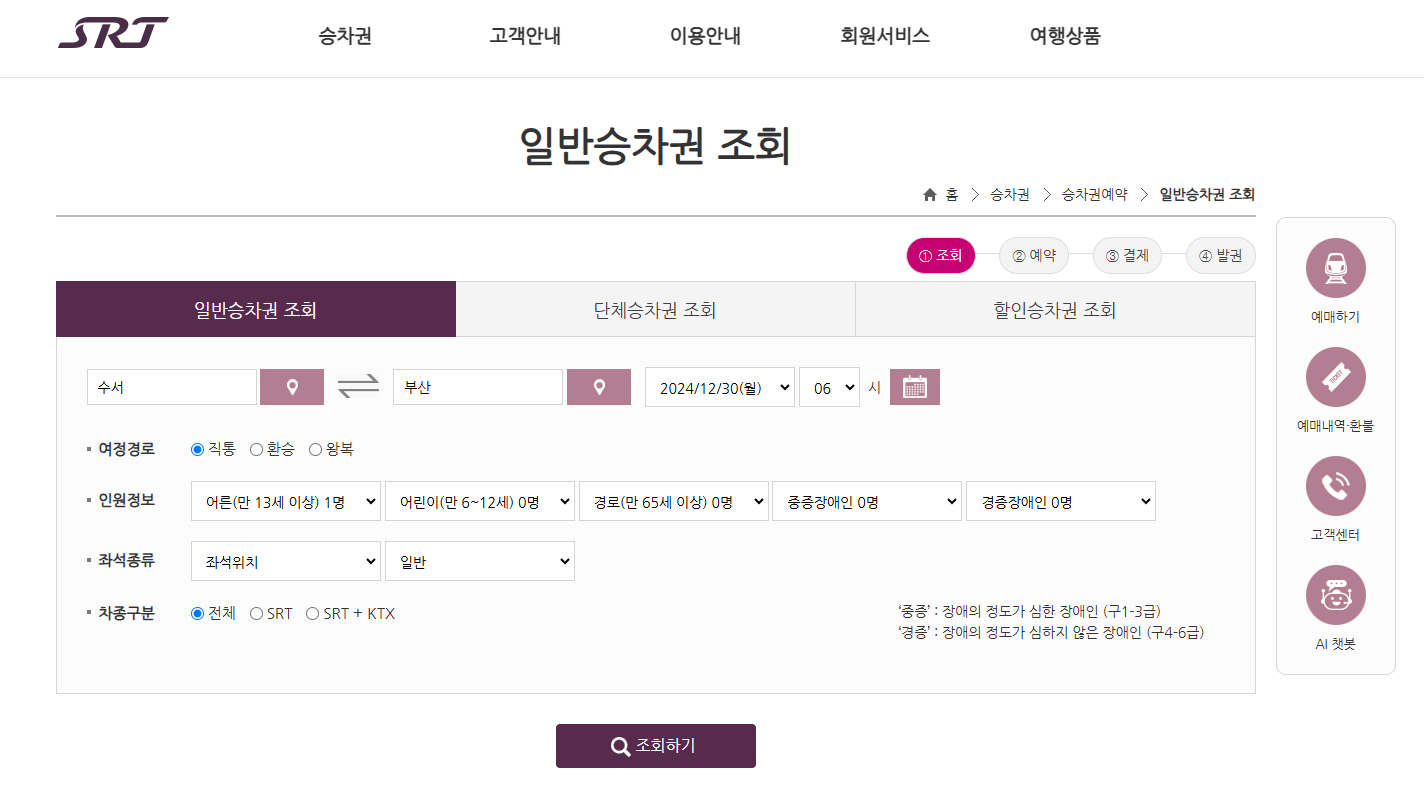Open the 좌석위치 seat position dropdown

tap(285, 561)
